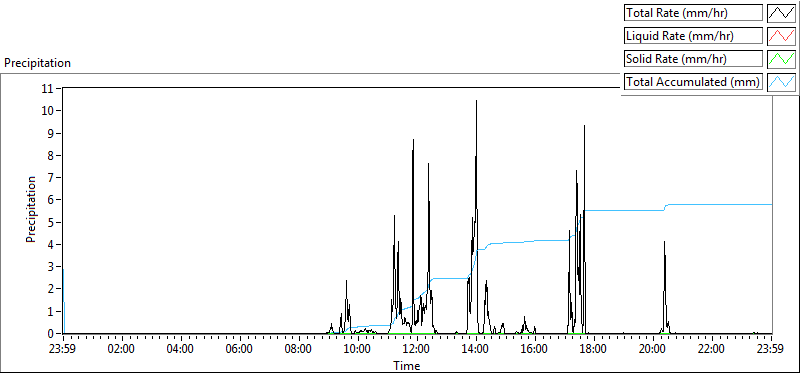Click the 04:00 x-axis tick label
The width and height of the screenshot is (800, 373).
tap(181, 350)
